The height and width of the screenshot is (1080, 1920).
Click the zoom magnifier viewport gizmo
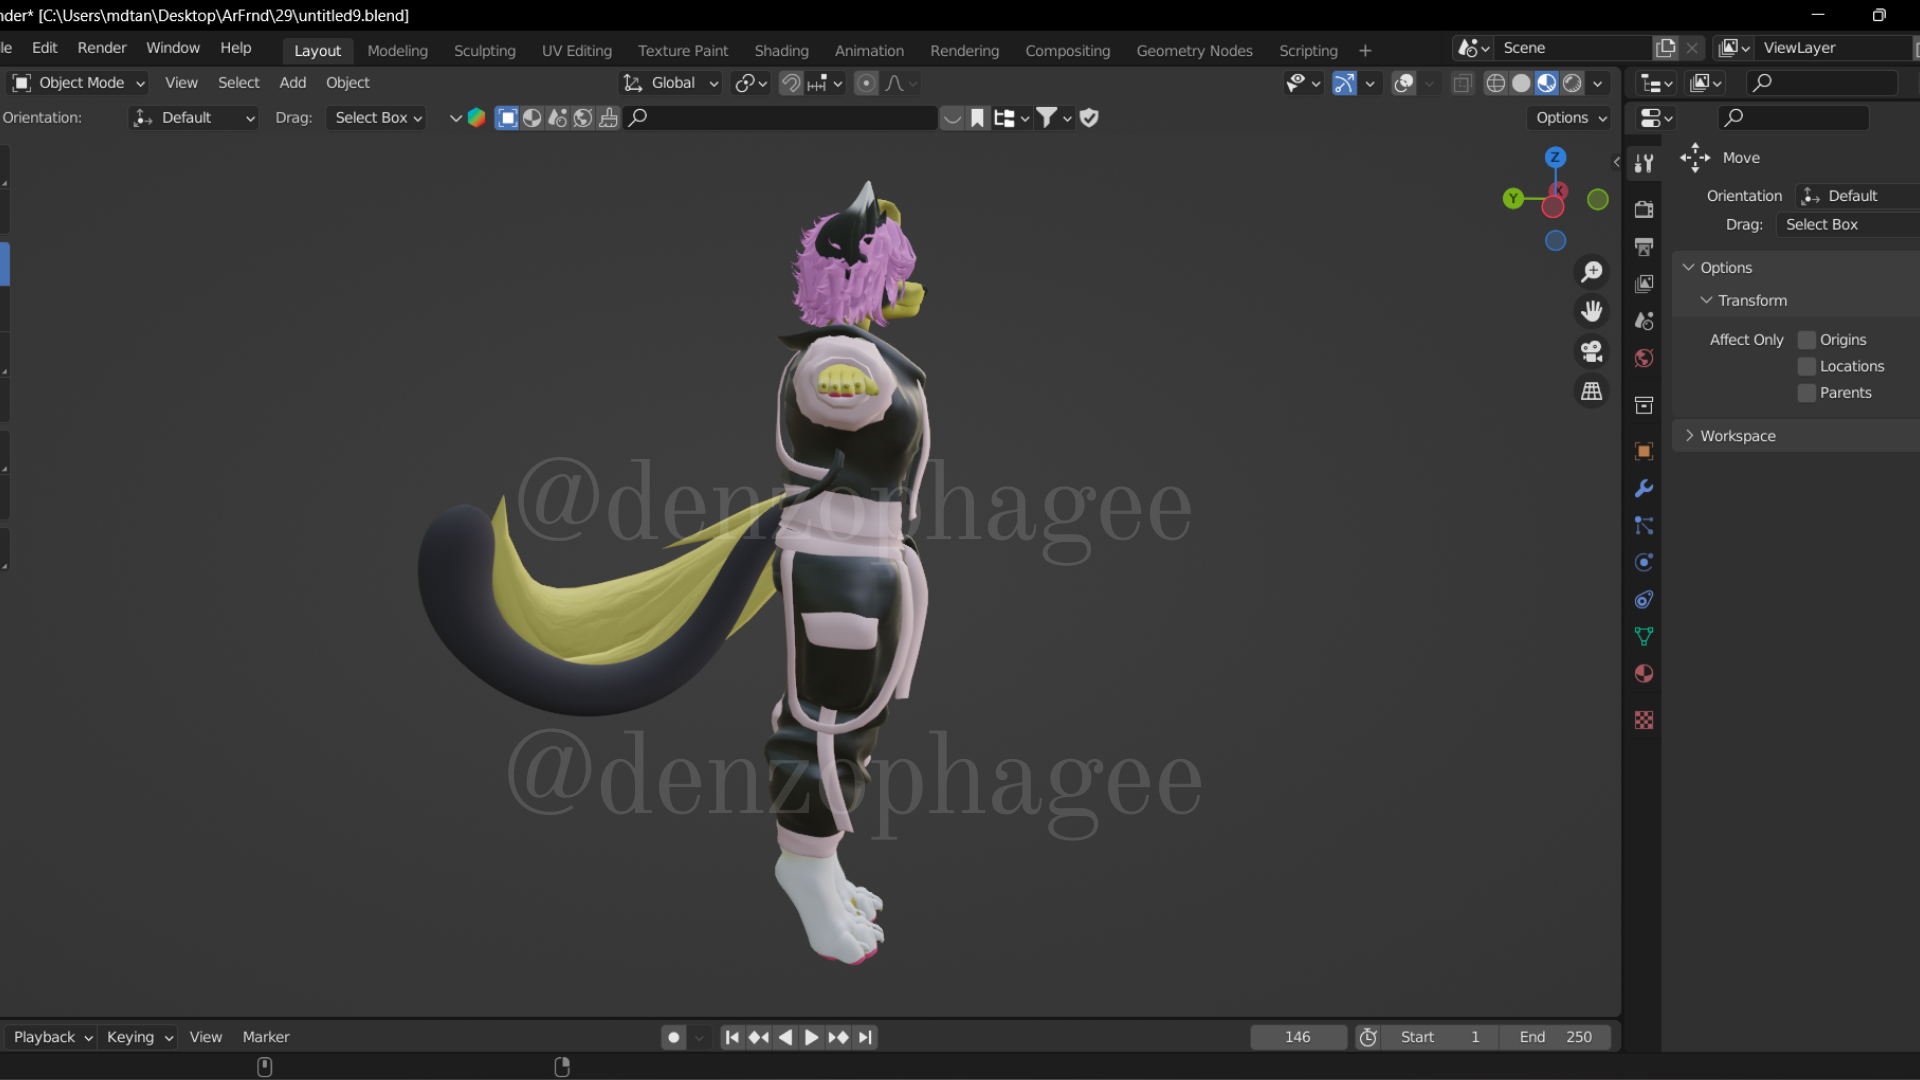coord(1591,272)
